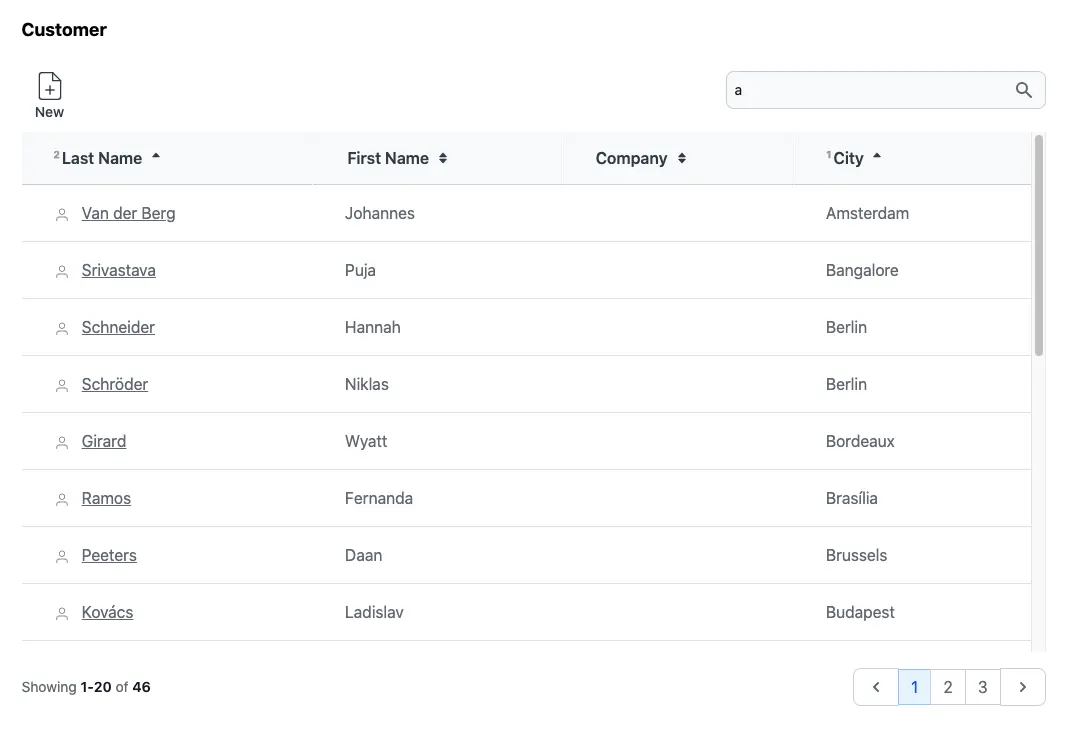This screenshot has width=1086, height=732.
Task: Click the New document icon
Action: point(49,87)
